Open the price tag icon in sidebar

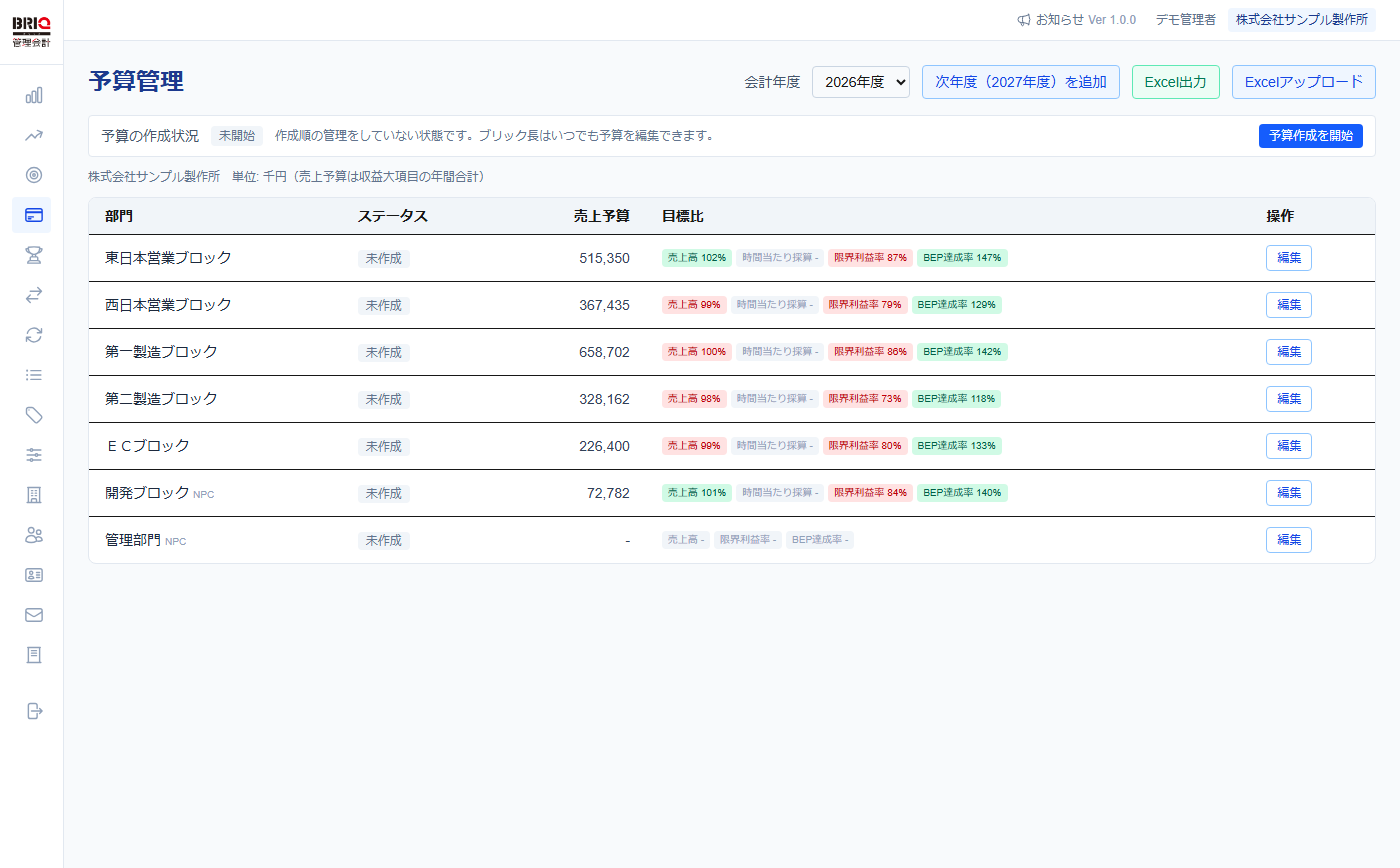click(34, 415)
